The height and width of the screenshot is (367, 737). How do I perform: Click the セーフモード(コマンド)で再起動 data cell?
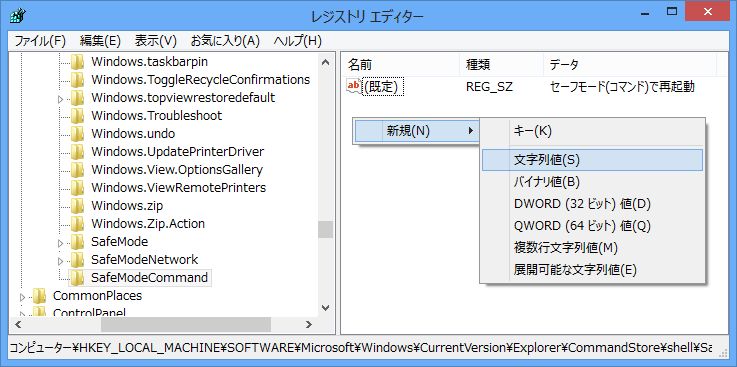(x=622, y=87)
